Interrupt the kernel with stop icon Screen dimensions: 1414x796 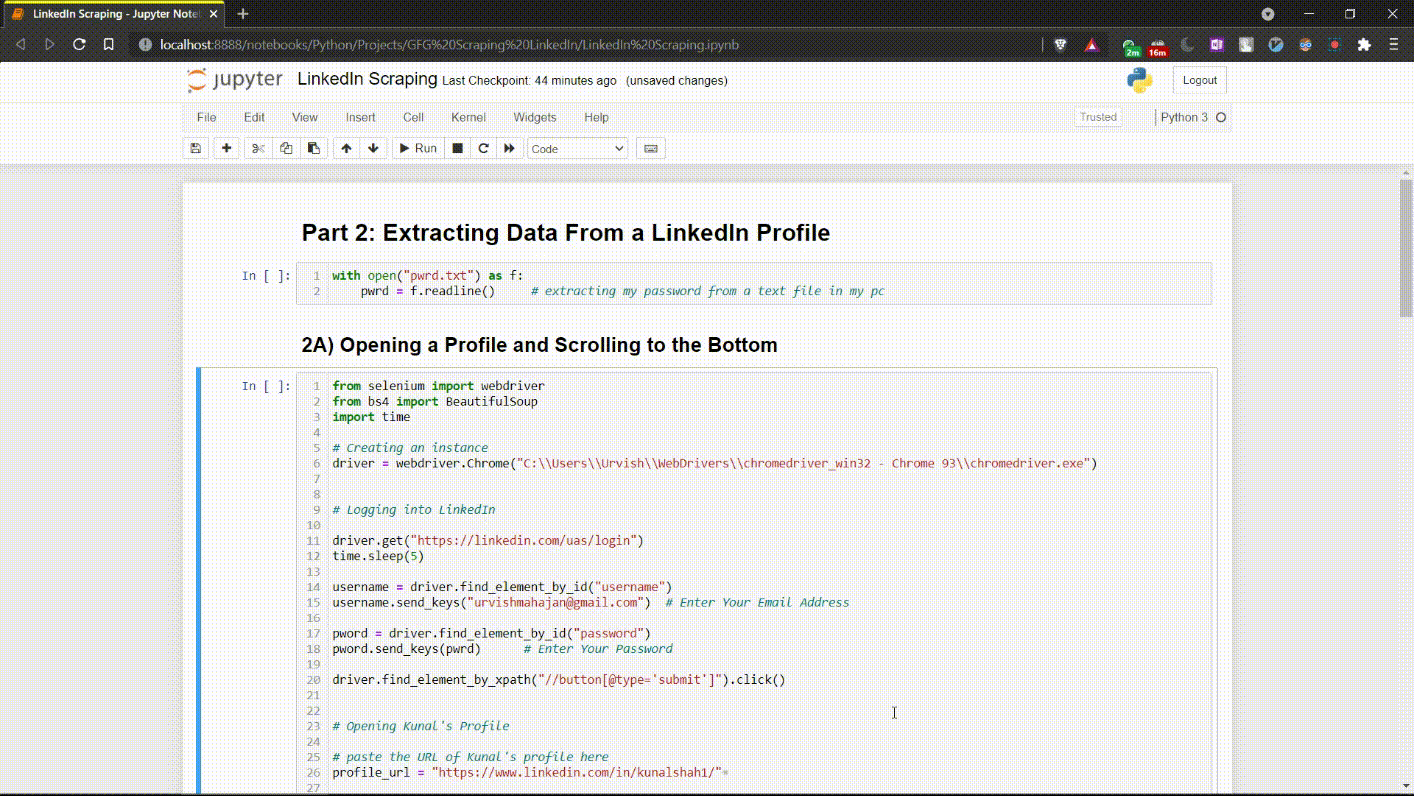coord(457,148)
